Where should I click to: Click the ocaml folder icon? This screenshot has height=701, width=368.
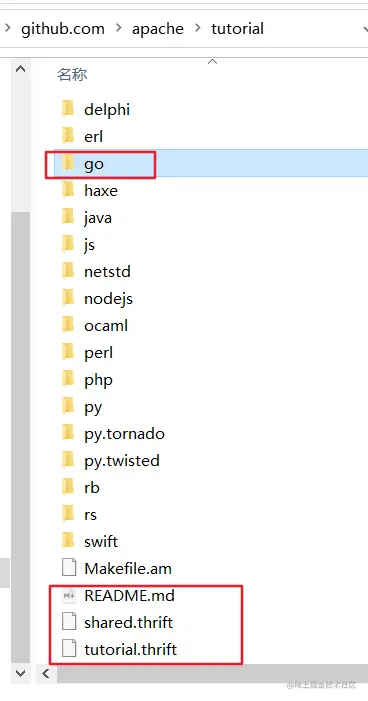coord(68,325)
